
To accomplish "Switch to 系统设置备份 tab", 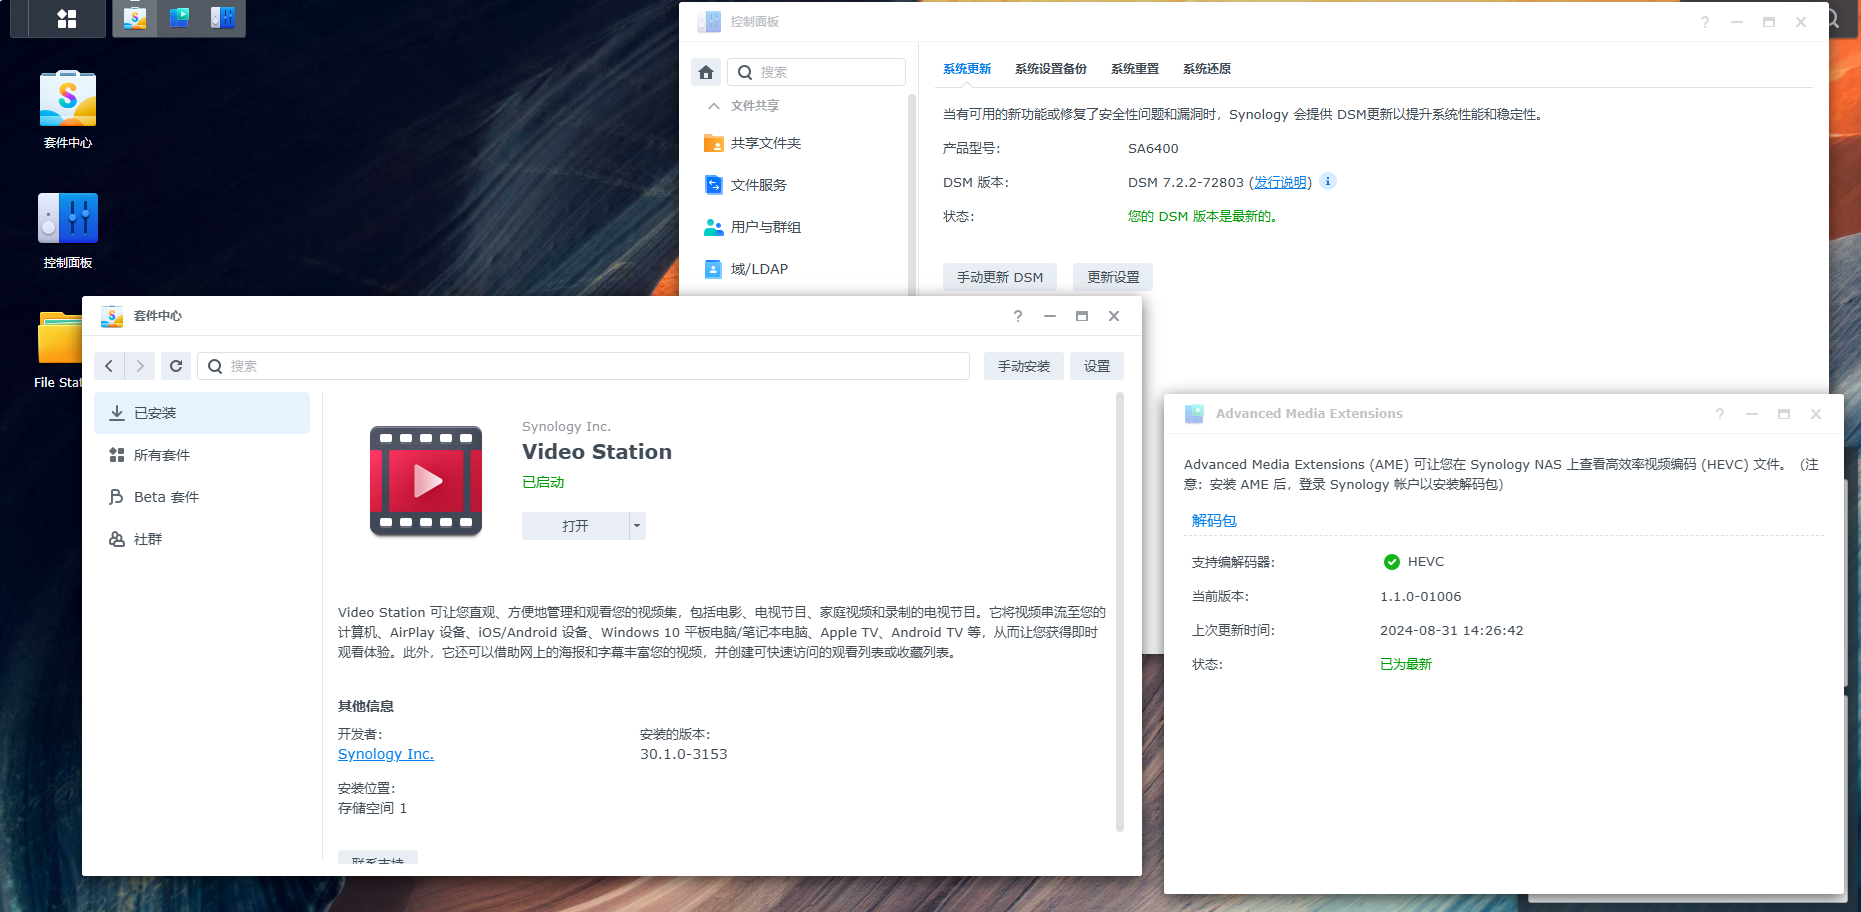I will coord(1050,69).
